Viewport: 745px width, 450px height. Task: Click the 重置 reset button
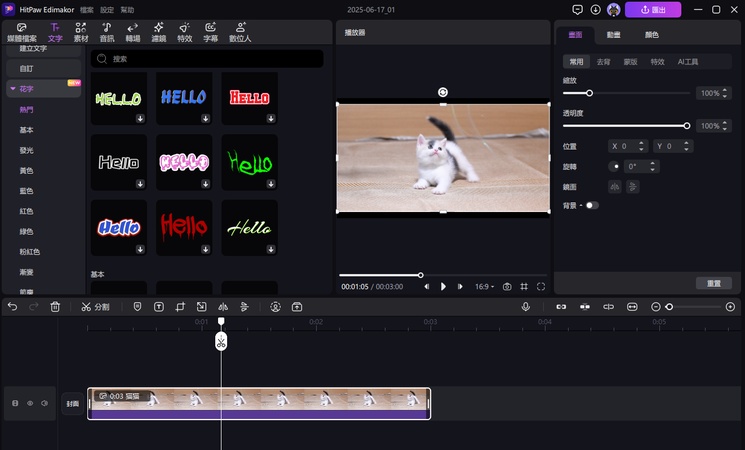coord(713,284)
